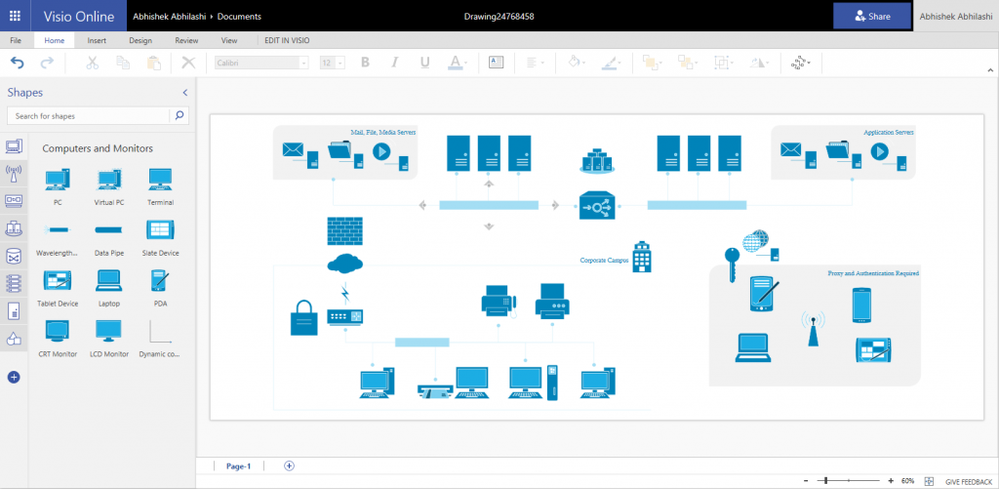Click the zoom slider handle
The width and height of the screenshot is (999, 489).
point(826,481)
